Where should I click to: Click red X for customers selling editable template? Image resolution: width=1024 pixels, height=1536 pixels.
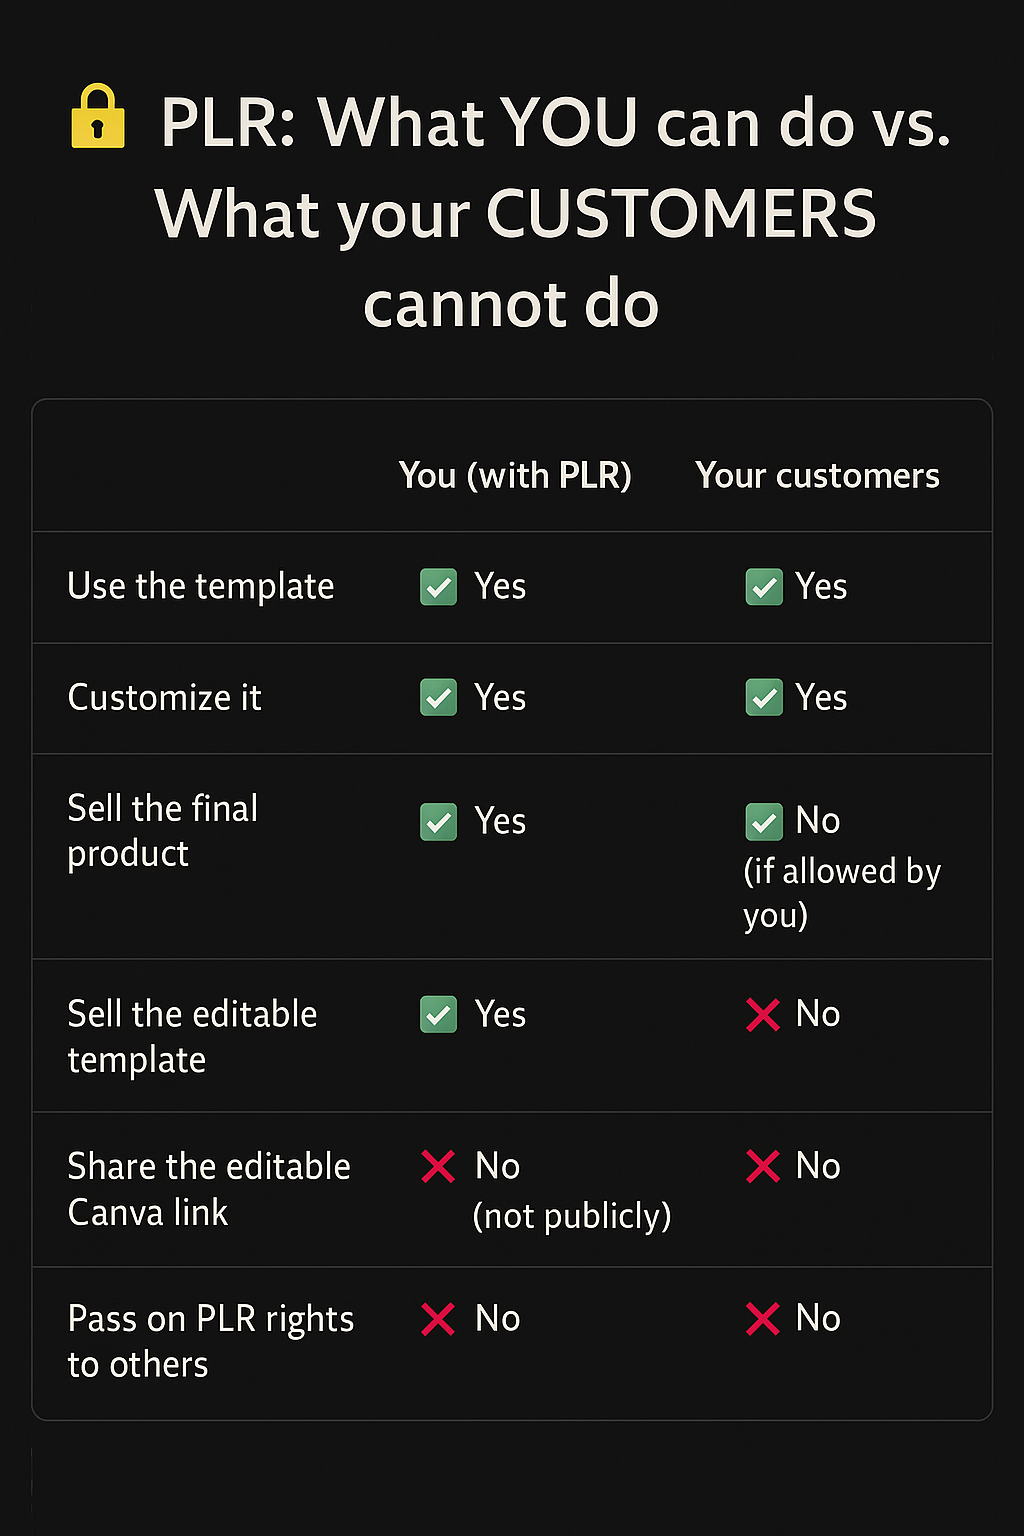pyautogui.click(x=763, y=1015)
